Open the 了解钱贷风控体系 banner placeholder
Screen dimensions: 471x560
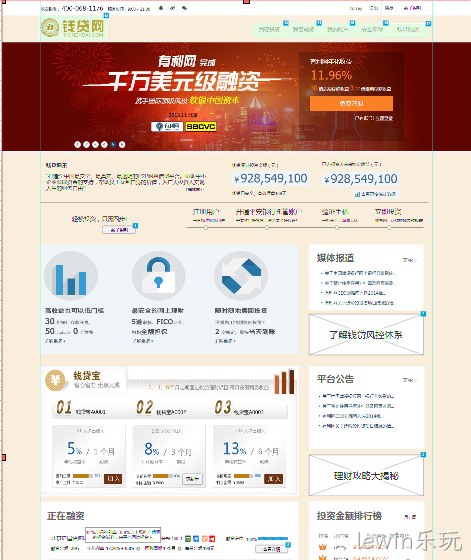click(366, 334)
